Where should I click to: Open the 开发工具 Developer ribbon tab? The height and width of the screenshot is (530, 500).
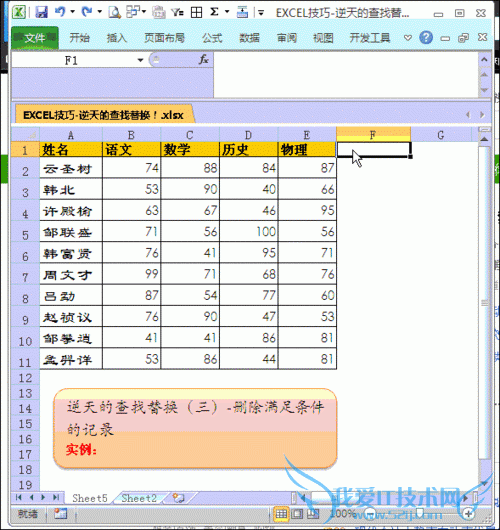click(x=370, y=38)
